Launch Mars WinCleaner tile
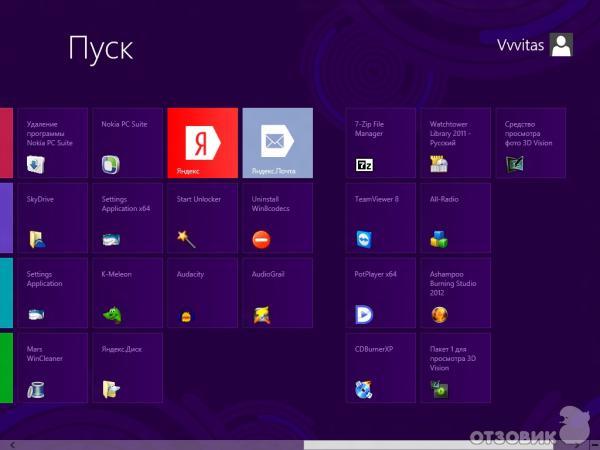This screenshot has width=600, height=450. click(x=52, y=367)
